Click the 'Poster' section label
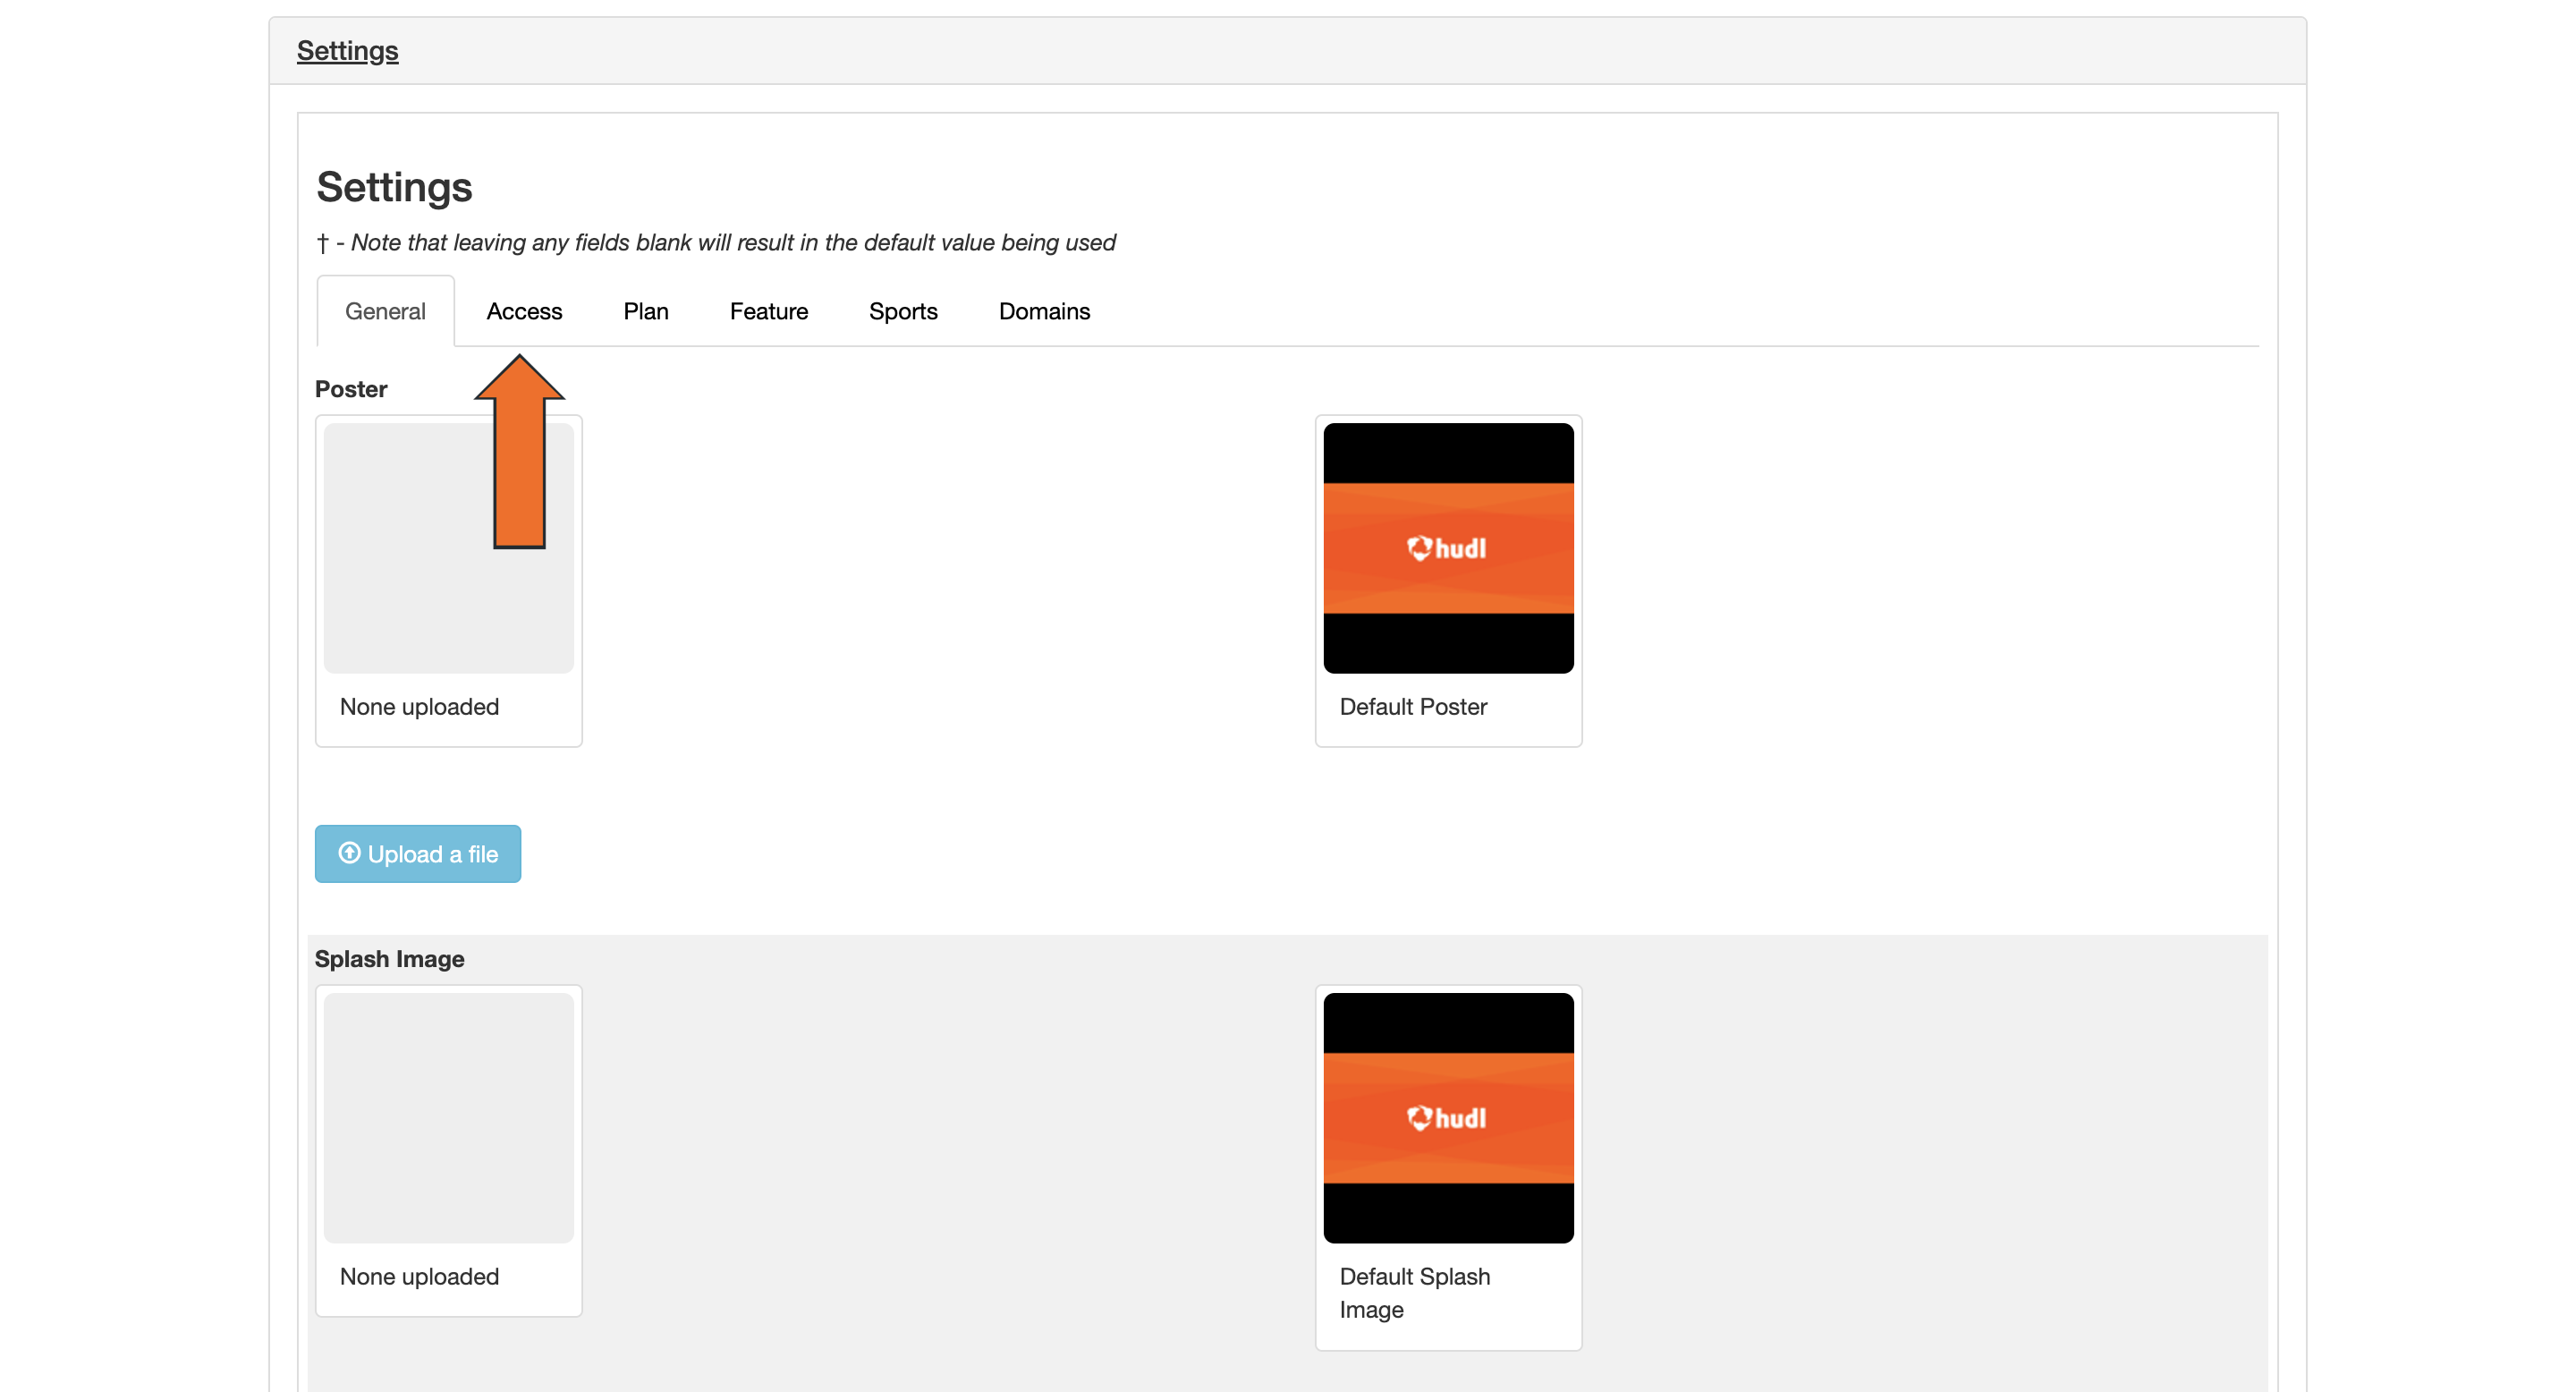This screenshot has height=1392, width=2576. (x=351, y=389)
